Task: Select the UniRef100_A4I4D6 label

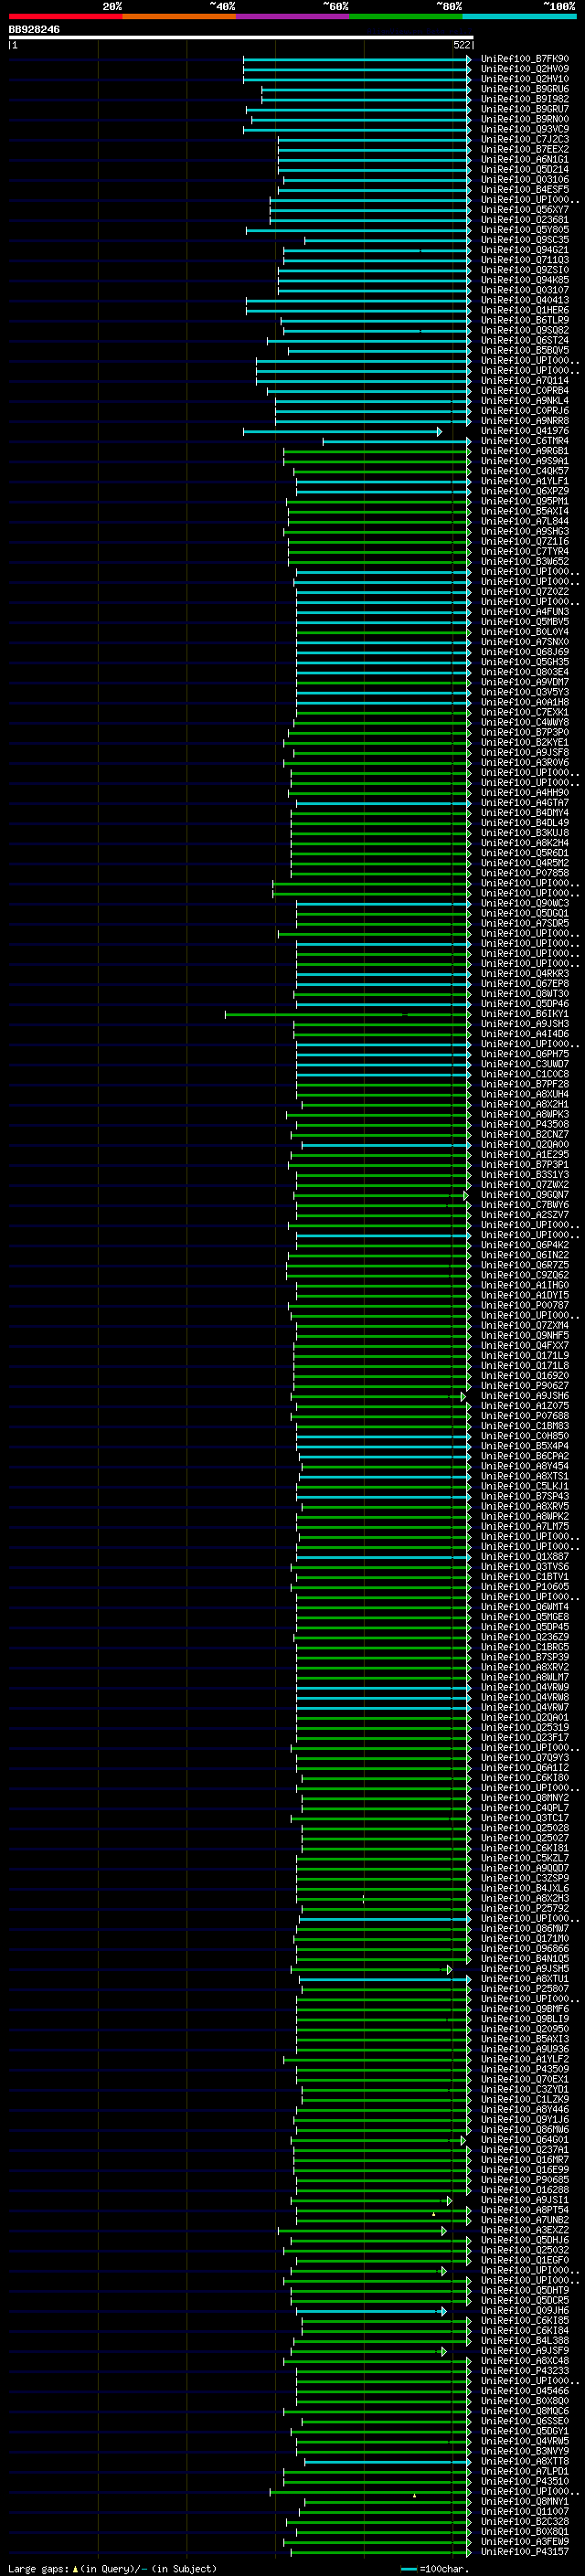Action: [x=524, y=1034]
